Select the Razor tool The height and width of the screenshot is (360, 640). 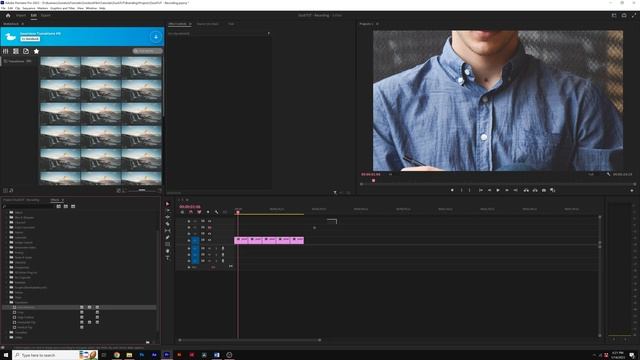pyautogui.click(x=167, y=224)
